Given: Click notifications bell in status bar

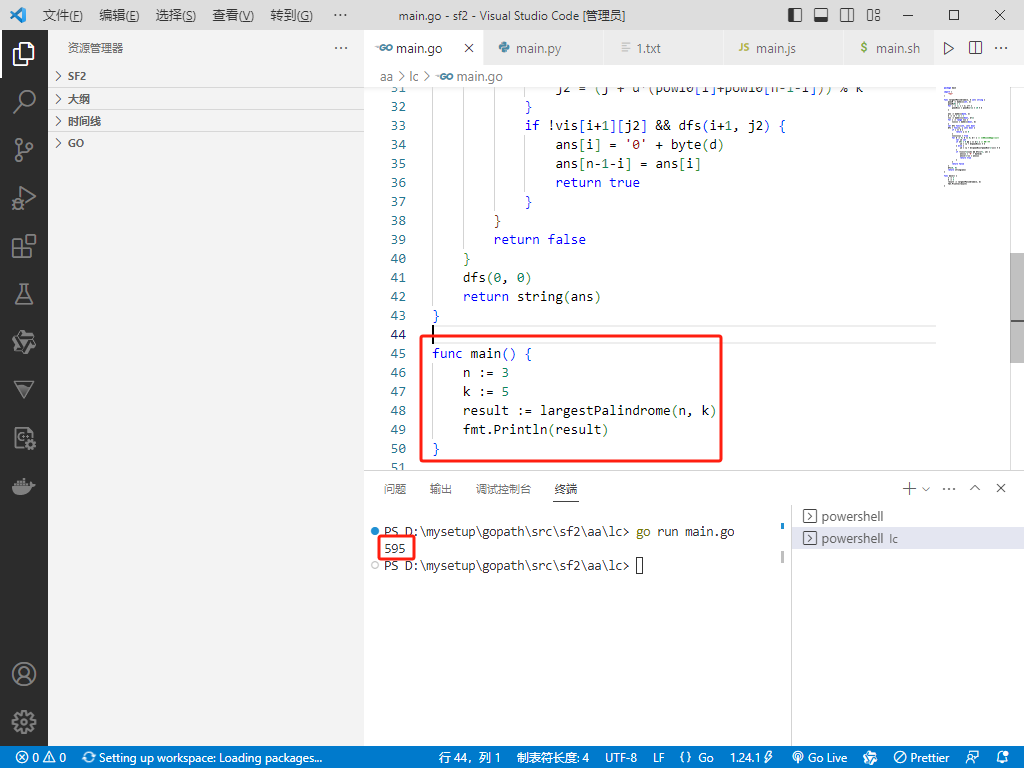Looking at the screenshot, I should coord(1004,758).
